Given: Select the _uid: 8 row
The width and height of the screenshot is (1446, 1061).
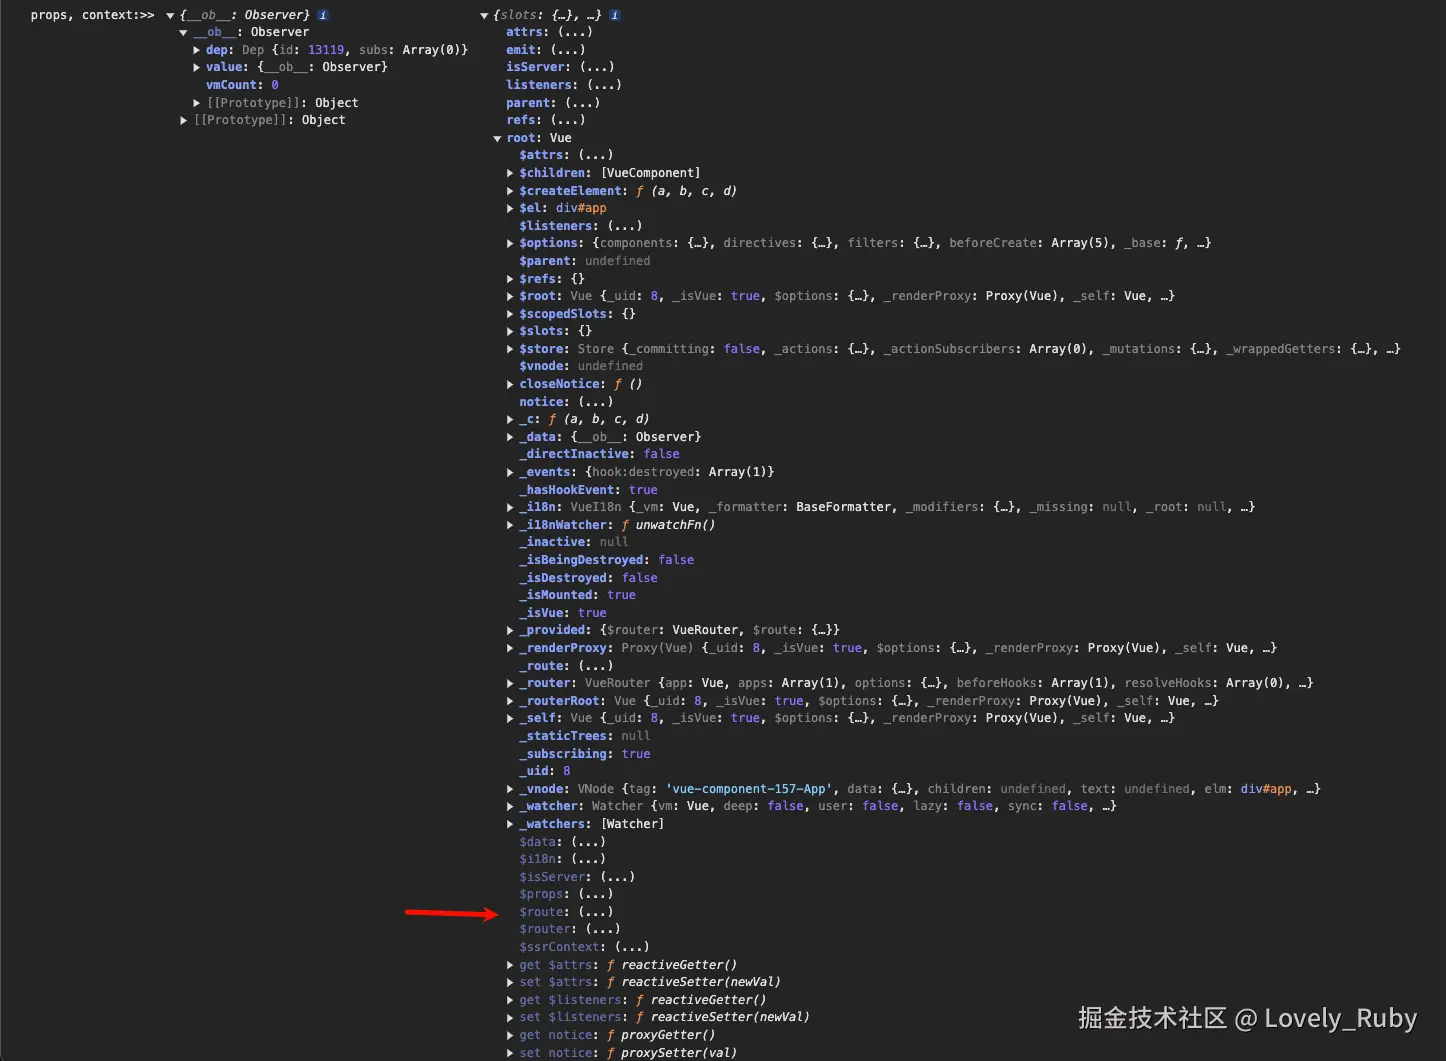Looking at the screenshot, I should tap(545, 771).
